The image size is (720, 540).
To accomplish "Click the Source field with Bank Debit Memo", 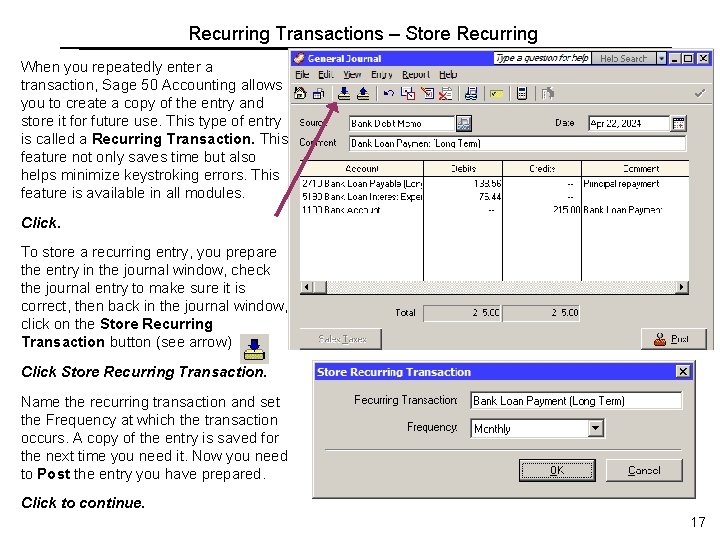I will tap(401, 123).
